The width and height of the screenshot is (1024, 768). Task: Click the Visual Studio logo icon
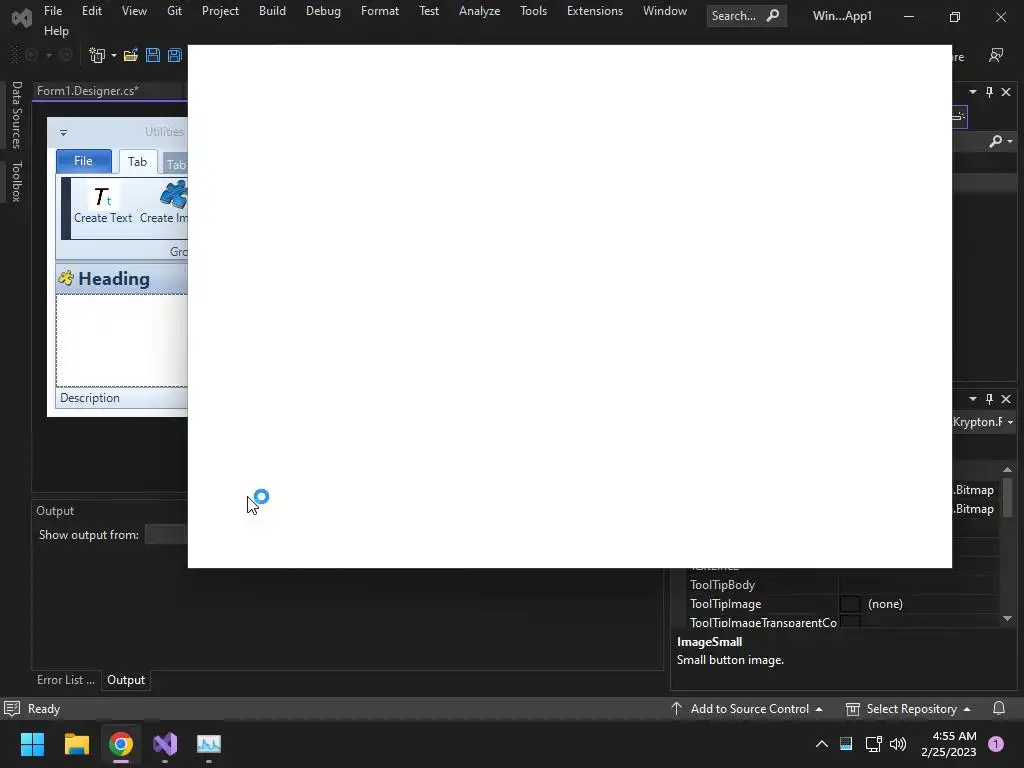[x=22, y=18]
